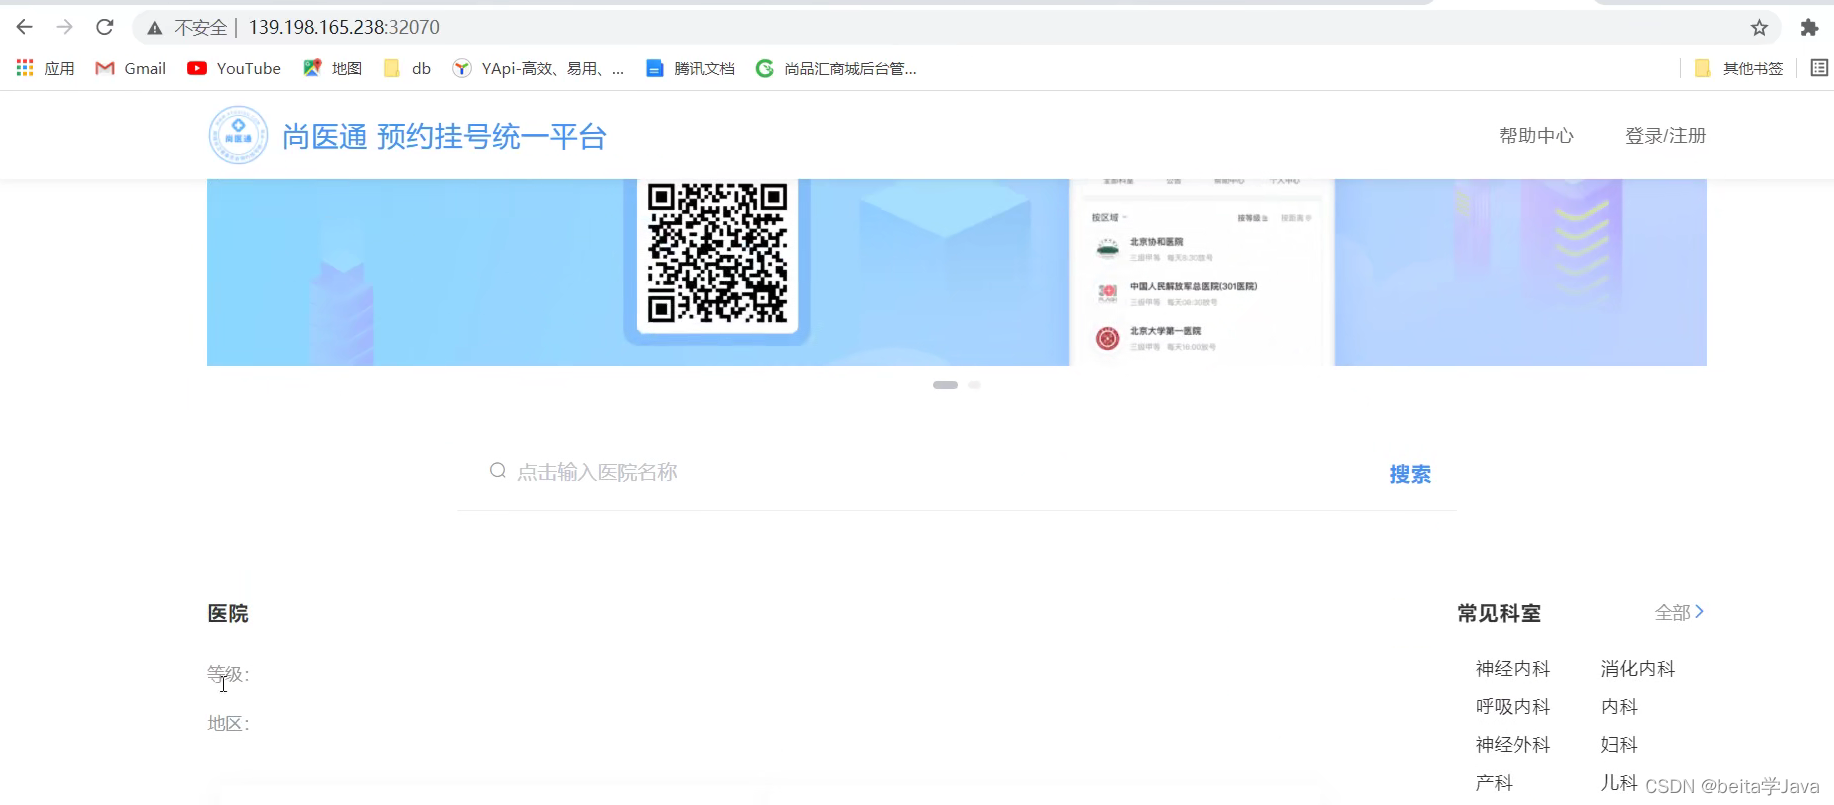Screen dimensions: 1834x805
Task: Click the 搜索 button
Action: 1410,474
